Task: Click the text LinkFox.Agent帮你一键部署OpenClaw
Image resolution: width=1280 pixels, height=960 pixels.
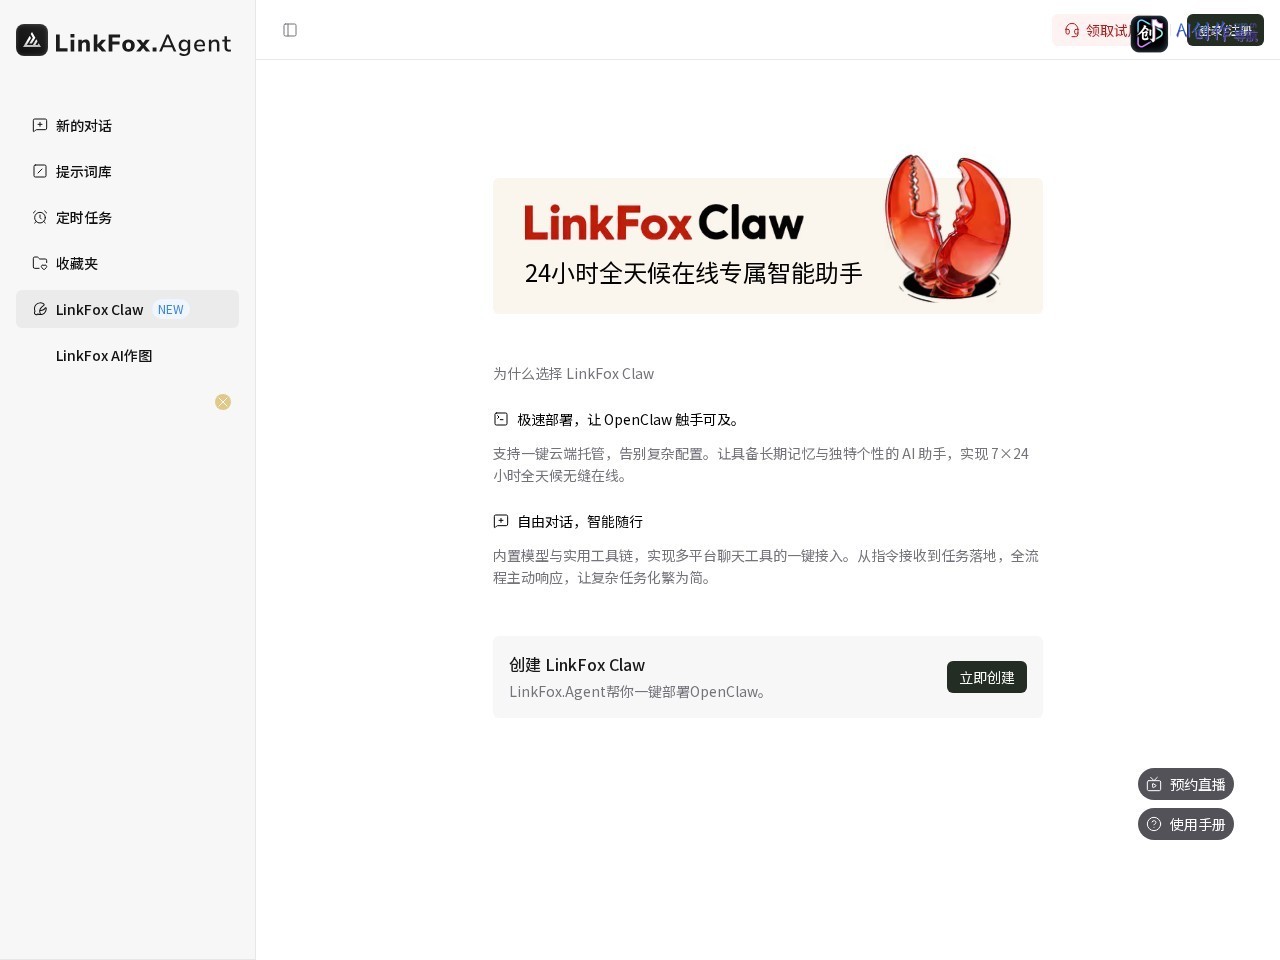Action: (x=640, y=691)
